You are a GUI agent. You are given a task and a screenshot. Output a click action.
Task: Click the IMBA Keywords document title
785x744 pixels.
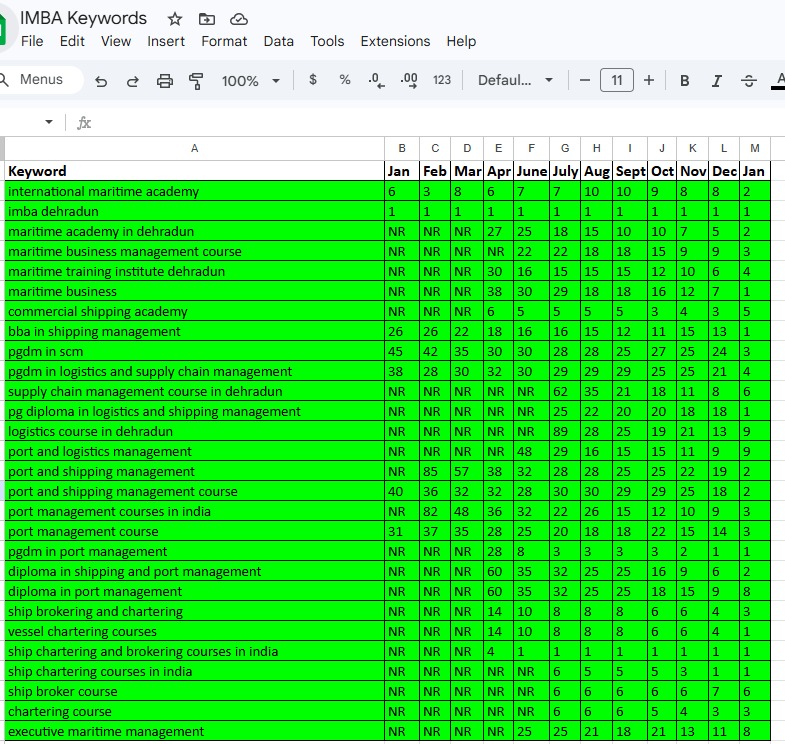point(83,18)
